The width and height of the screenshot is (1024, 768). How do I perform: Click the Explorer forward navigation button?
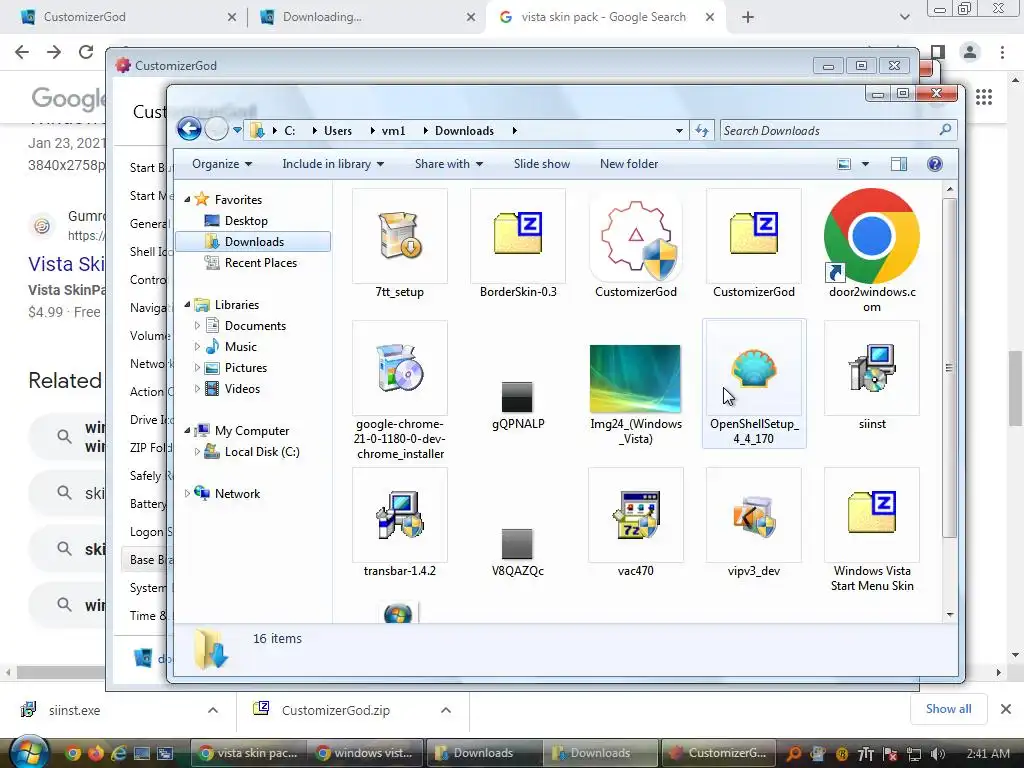(216, 129)
